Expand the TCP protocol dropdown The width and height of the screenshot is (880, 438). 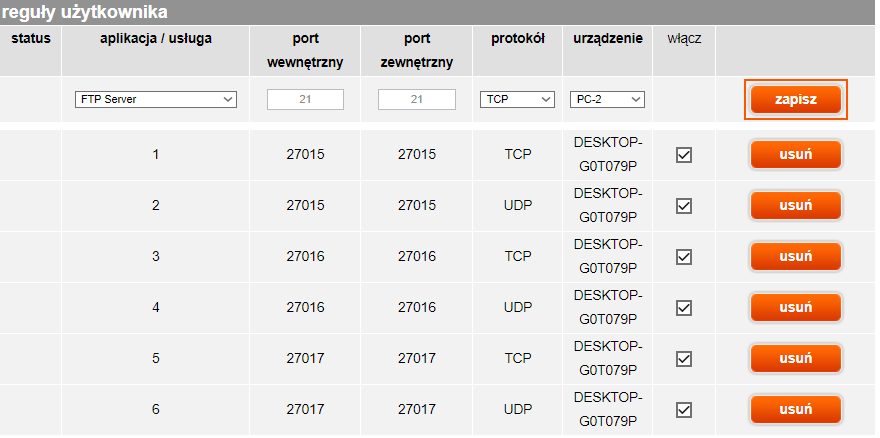[x=517, y=100]
